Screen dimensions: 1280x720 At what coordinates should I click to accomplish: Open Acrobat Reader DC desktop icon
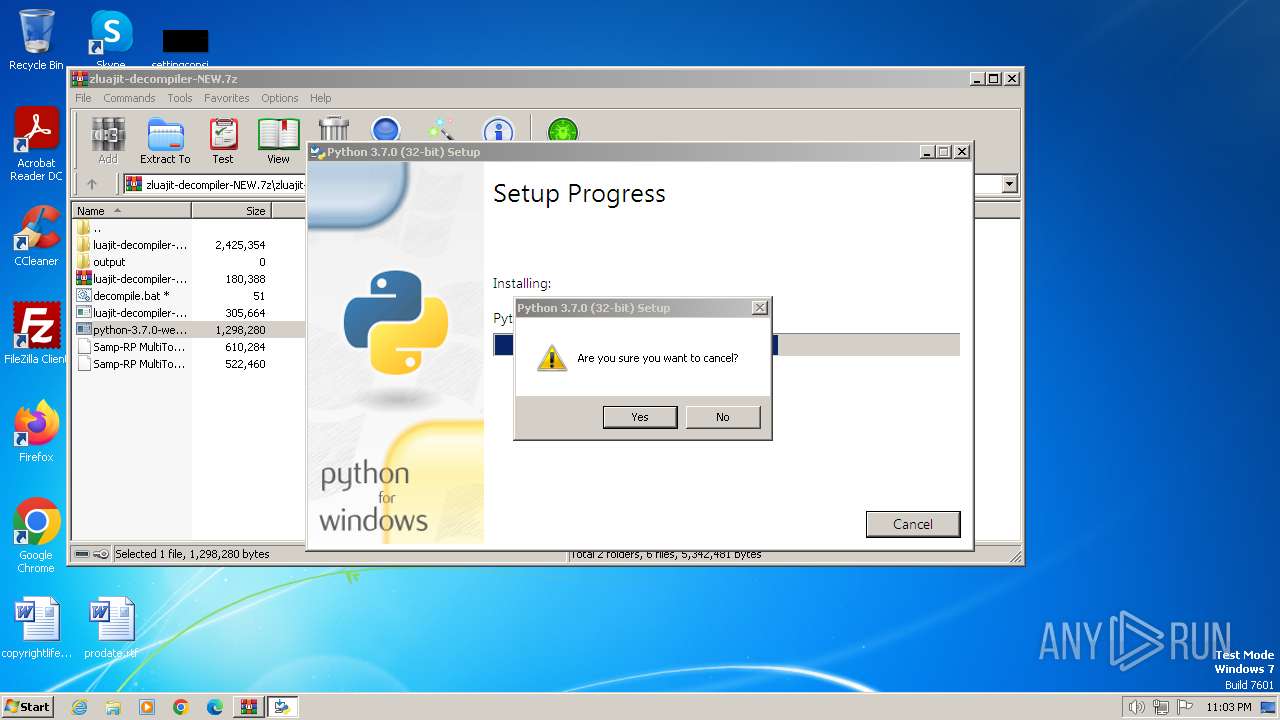coord(36,144)
